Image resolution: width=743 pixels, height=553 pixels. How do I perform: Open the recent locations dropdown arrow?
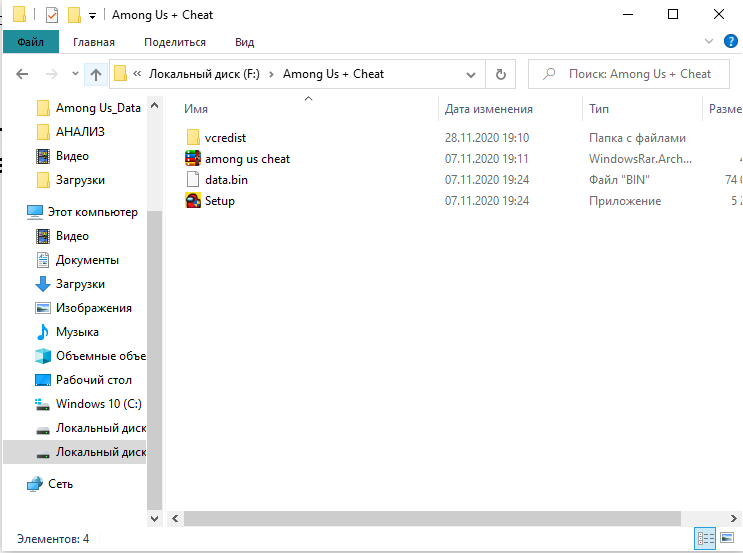tap(75, 74)
